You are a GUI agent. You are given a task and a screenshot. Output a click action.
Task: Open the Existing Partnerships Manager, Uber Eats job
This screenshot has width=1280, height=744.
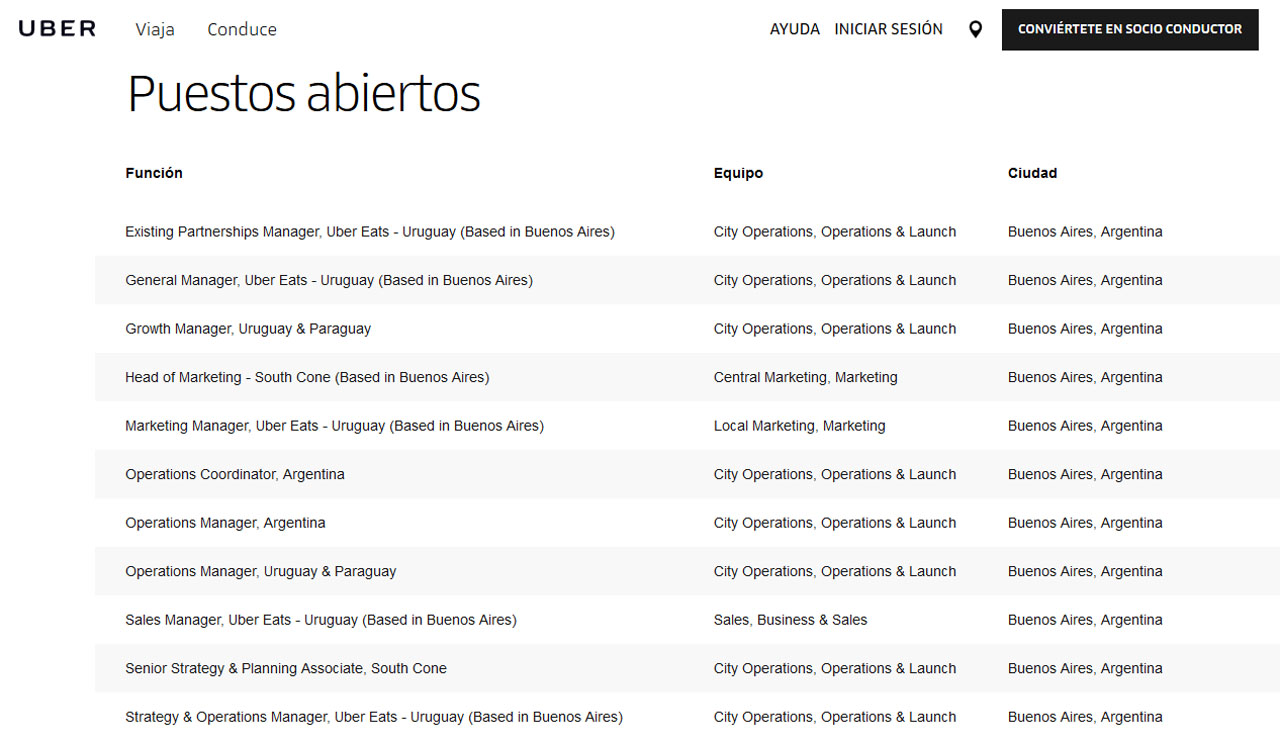coord(370,232)
